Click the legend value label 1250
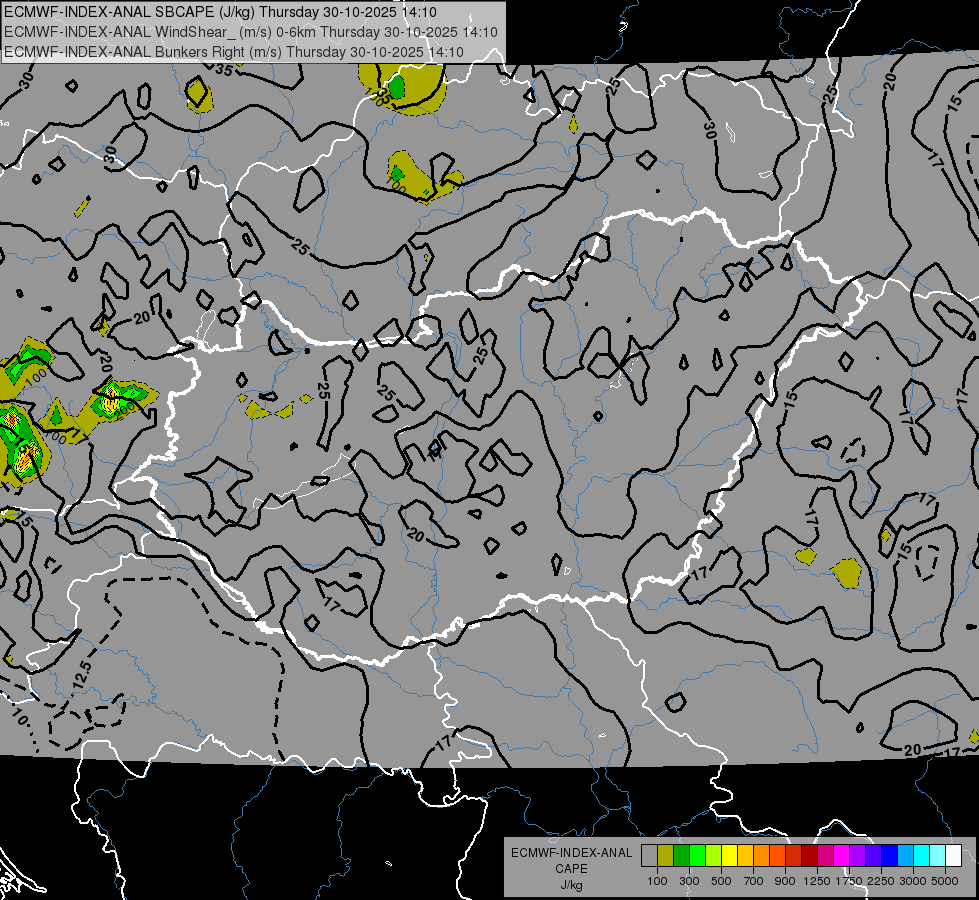The width and height of the screenshot is (979, 900). click(x=817, y=881)
